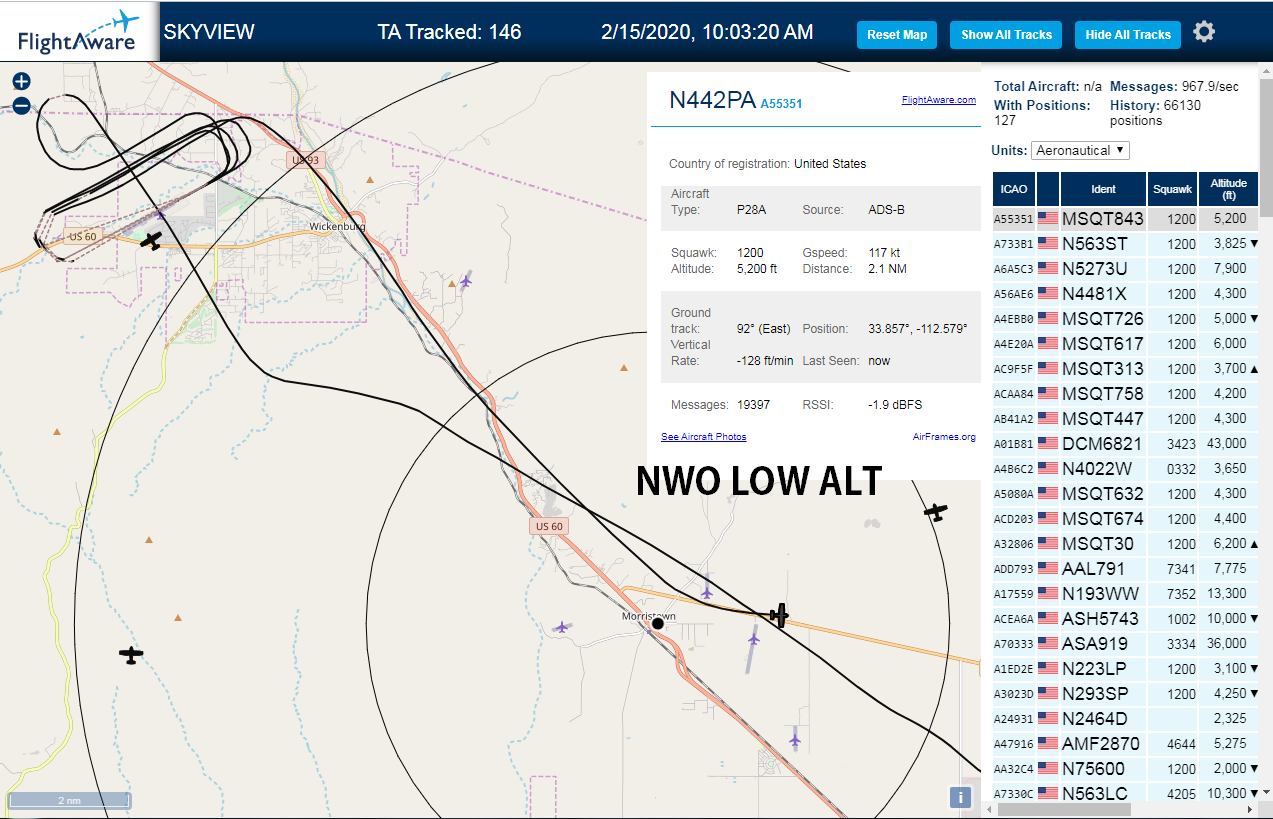Select the DCM6821 aircraft row

(x=1125, y=444)
